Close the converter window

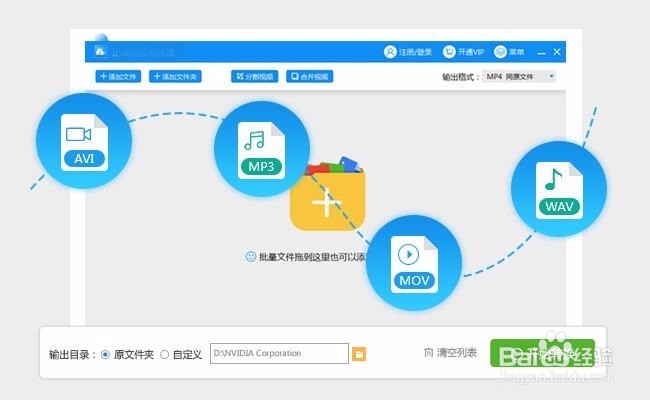click(557, 52)
